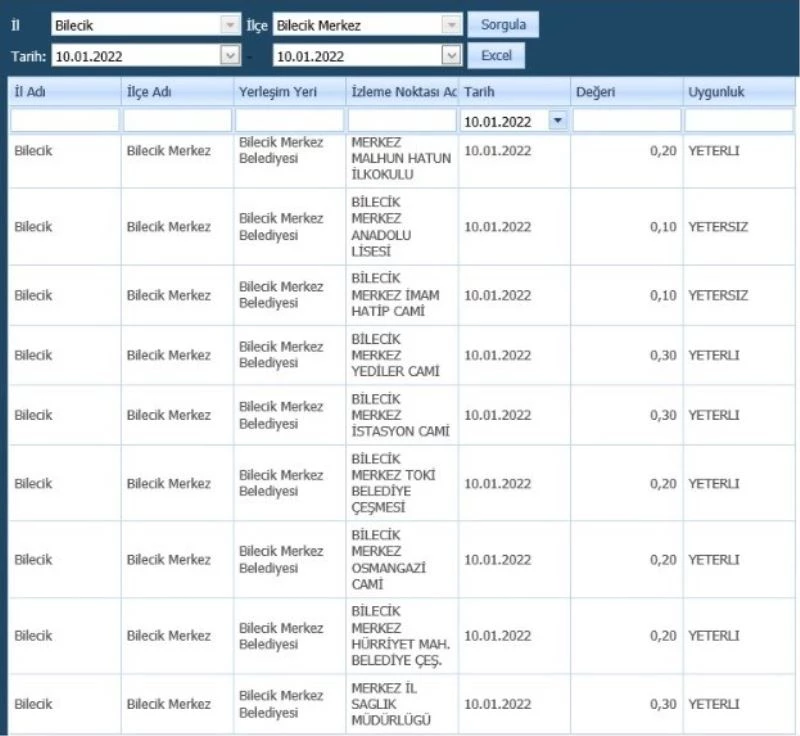Click the Uygunluk filter input field
800x736 pixels.
(x=738, y=121)
